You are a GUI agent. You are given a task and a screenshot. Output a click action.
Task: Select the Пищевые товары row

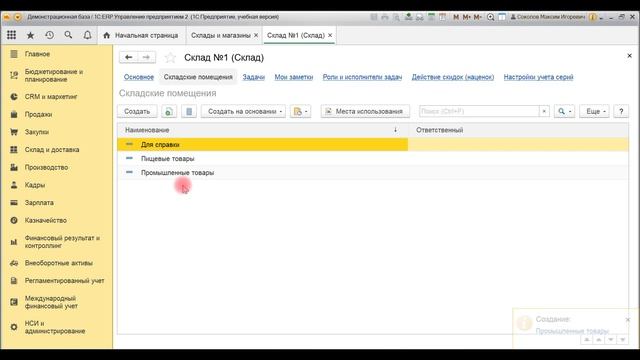[373, 158]
